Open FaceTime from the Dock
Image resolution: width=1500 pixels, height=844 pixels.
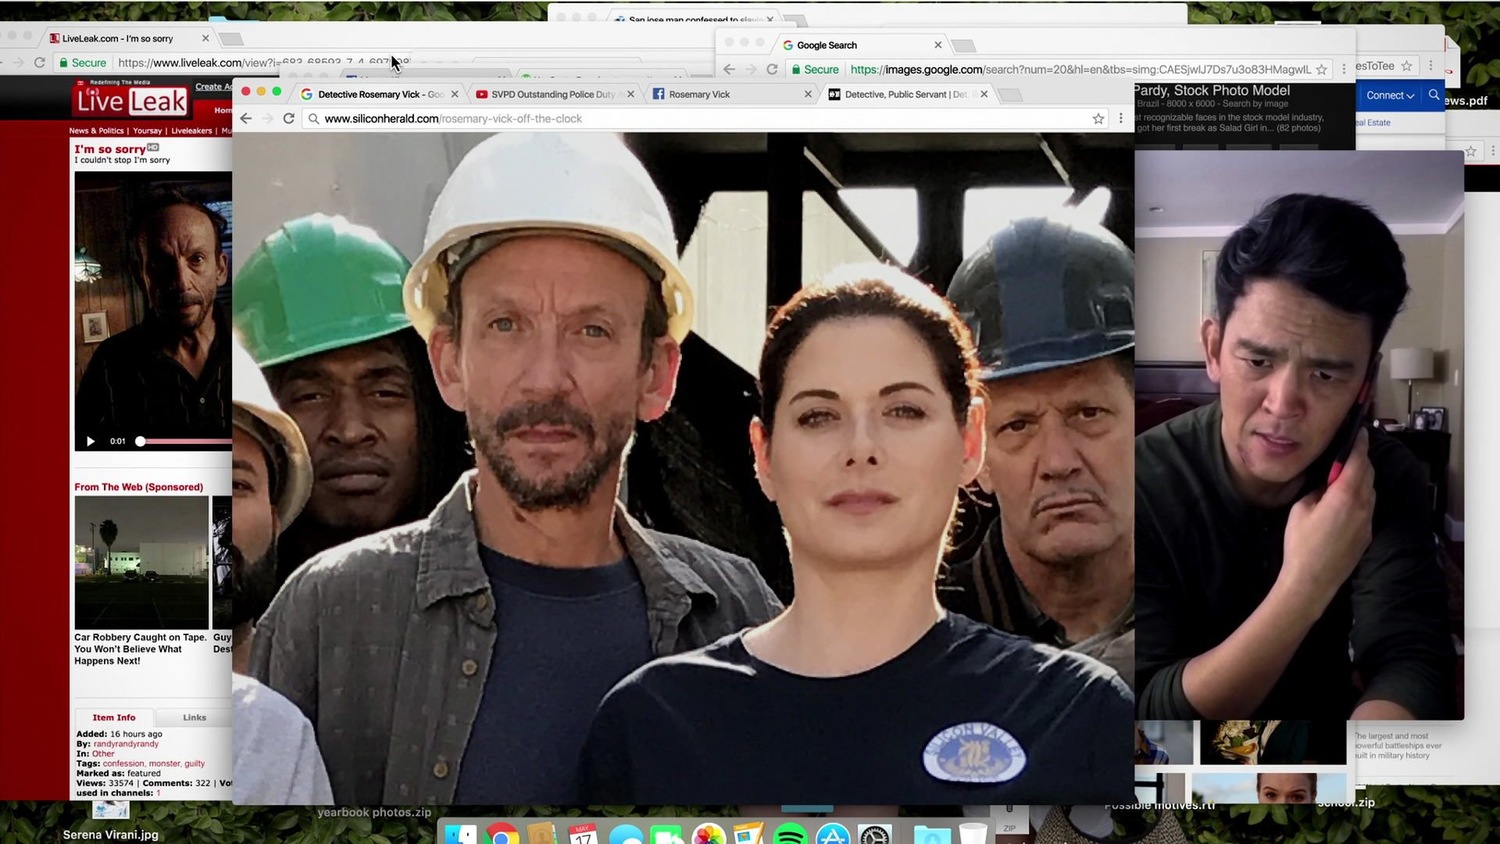[x=666, y=834]
